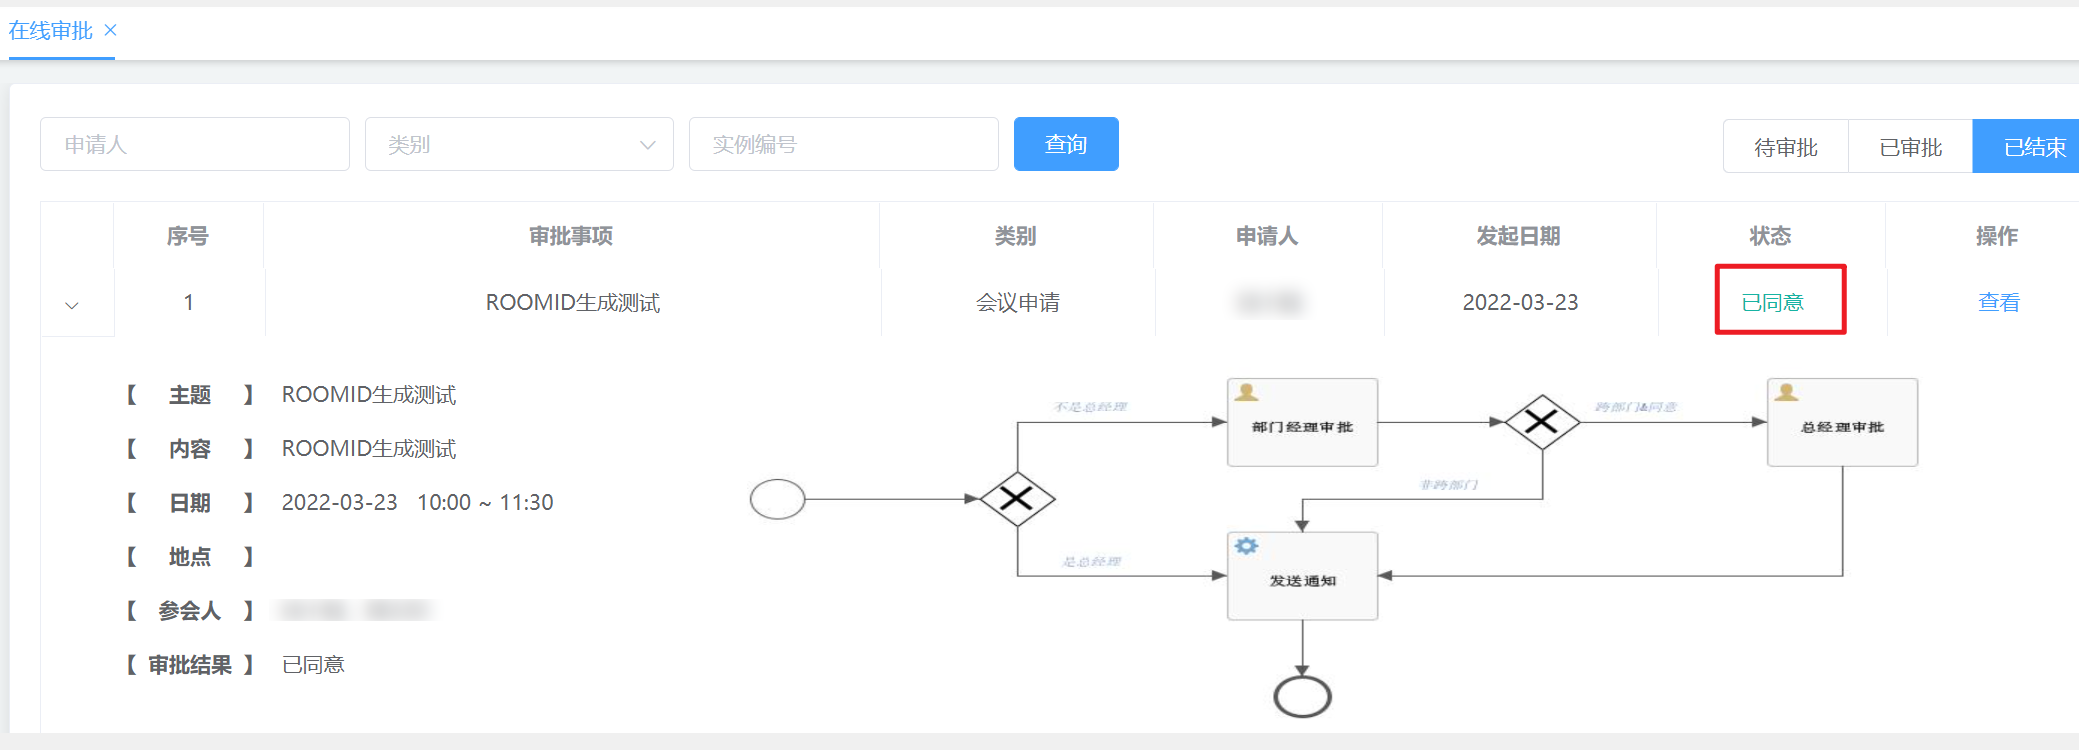Focus the 申请人 search field

[x=195, y=144]
